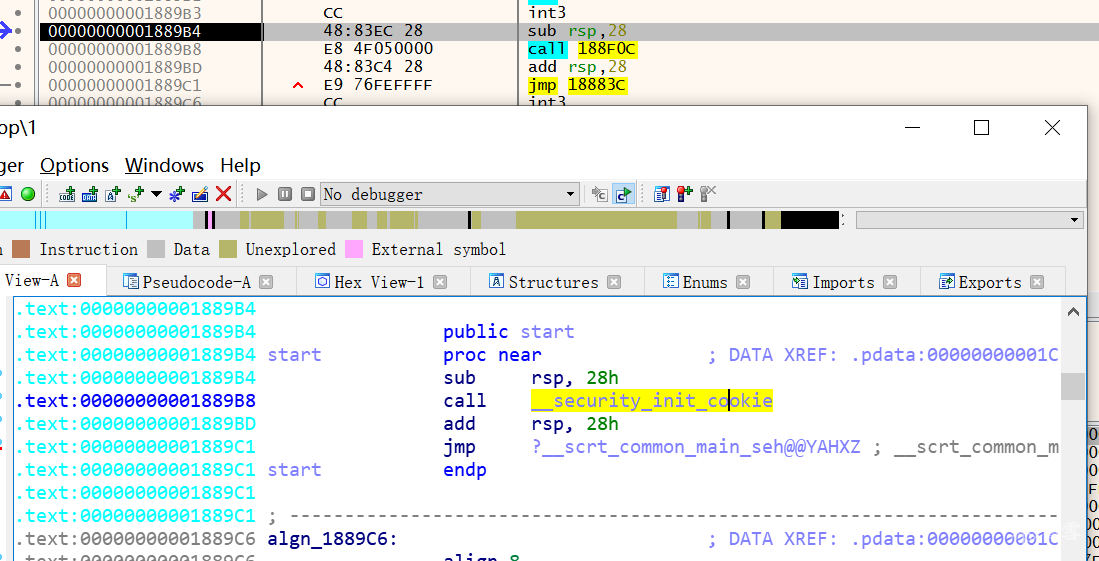The width and height of the screenshot is (1099, 561).
Task: Close the Structures tab
Action: coord(614,282)
